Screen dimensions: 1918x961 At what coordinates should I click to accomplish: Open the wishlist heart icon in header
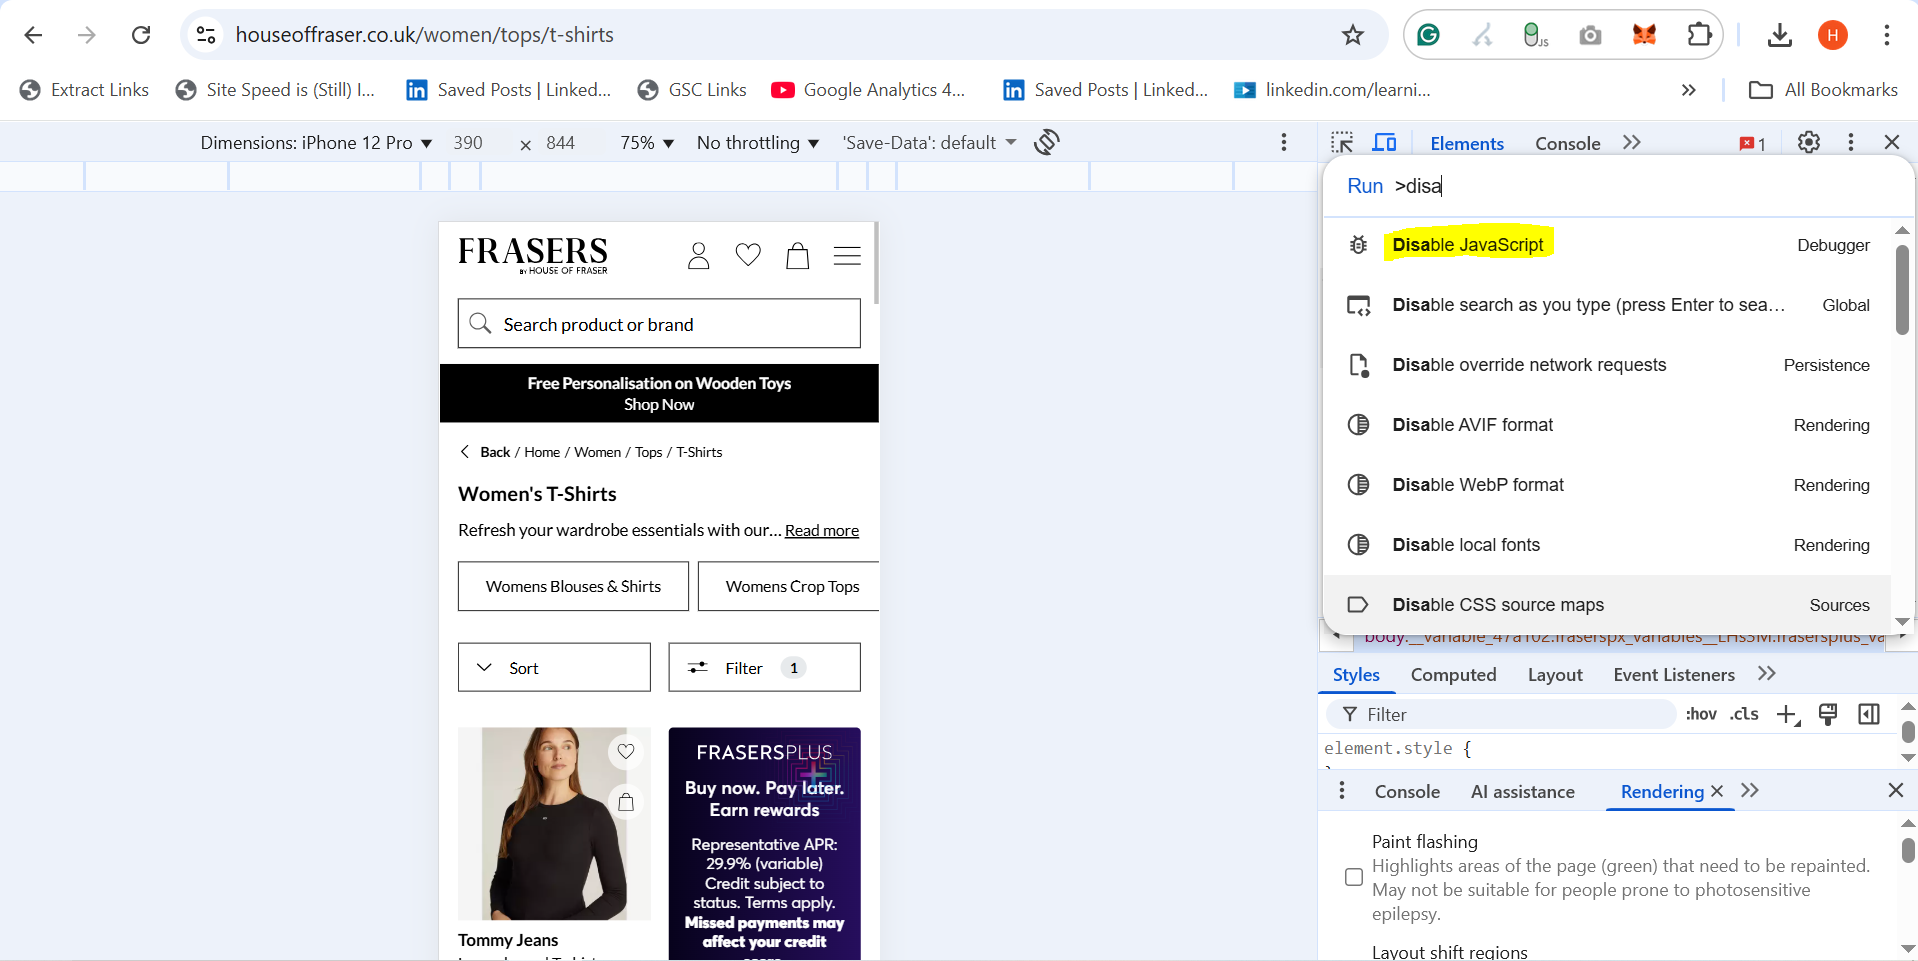tap(748, 256)
